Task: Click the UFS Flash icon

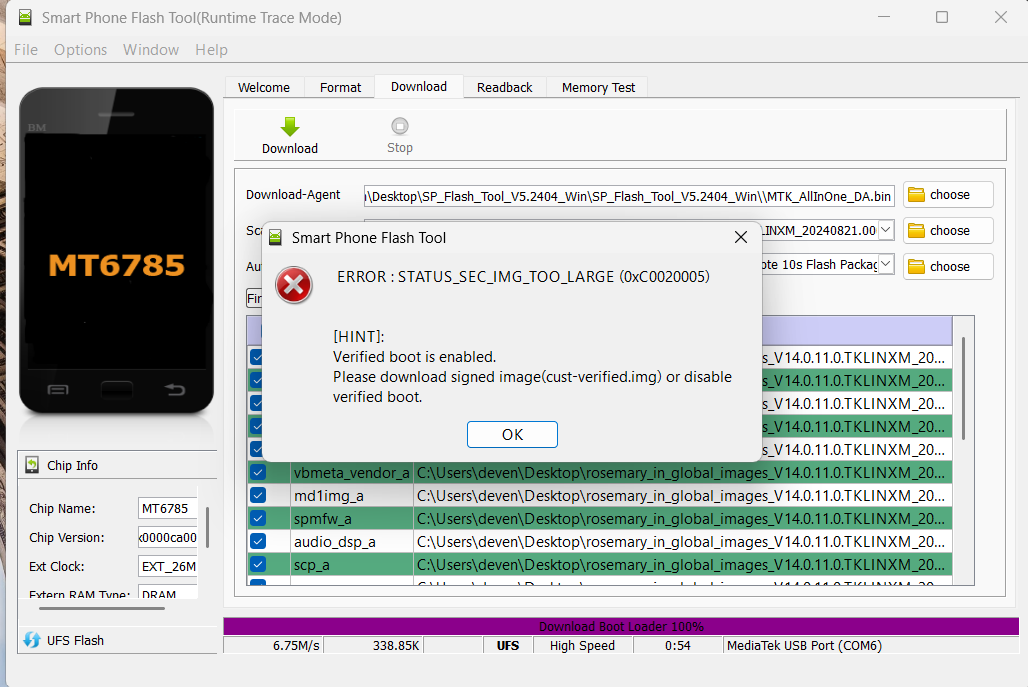Action: (31, 640)
